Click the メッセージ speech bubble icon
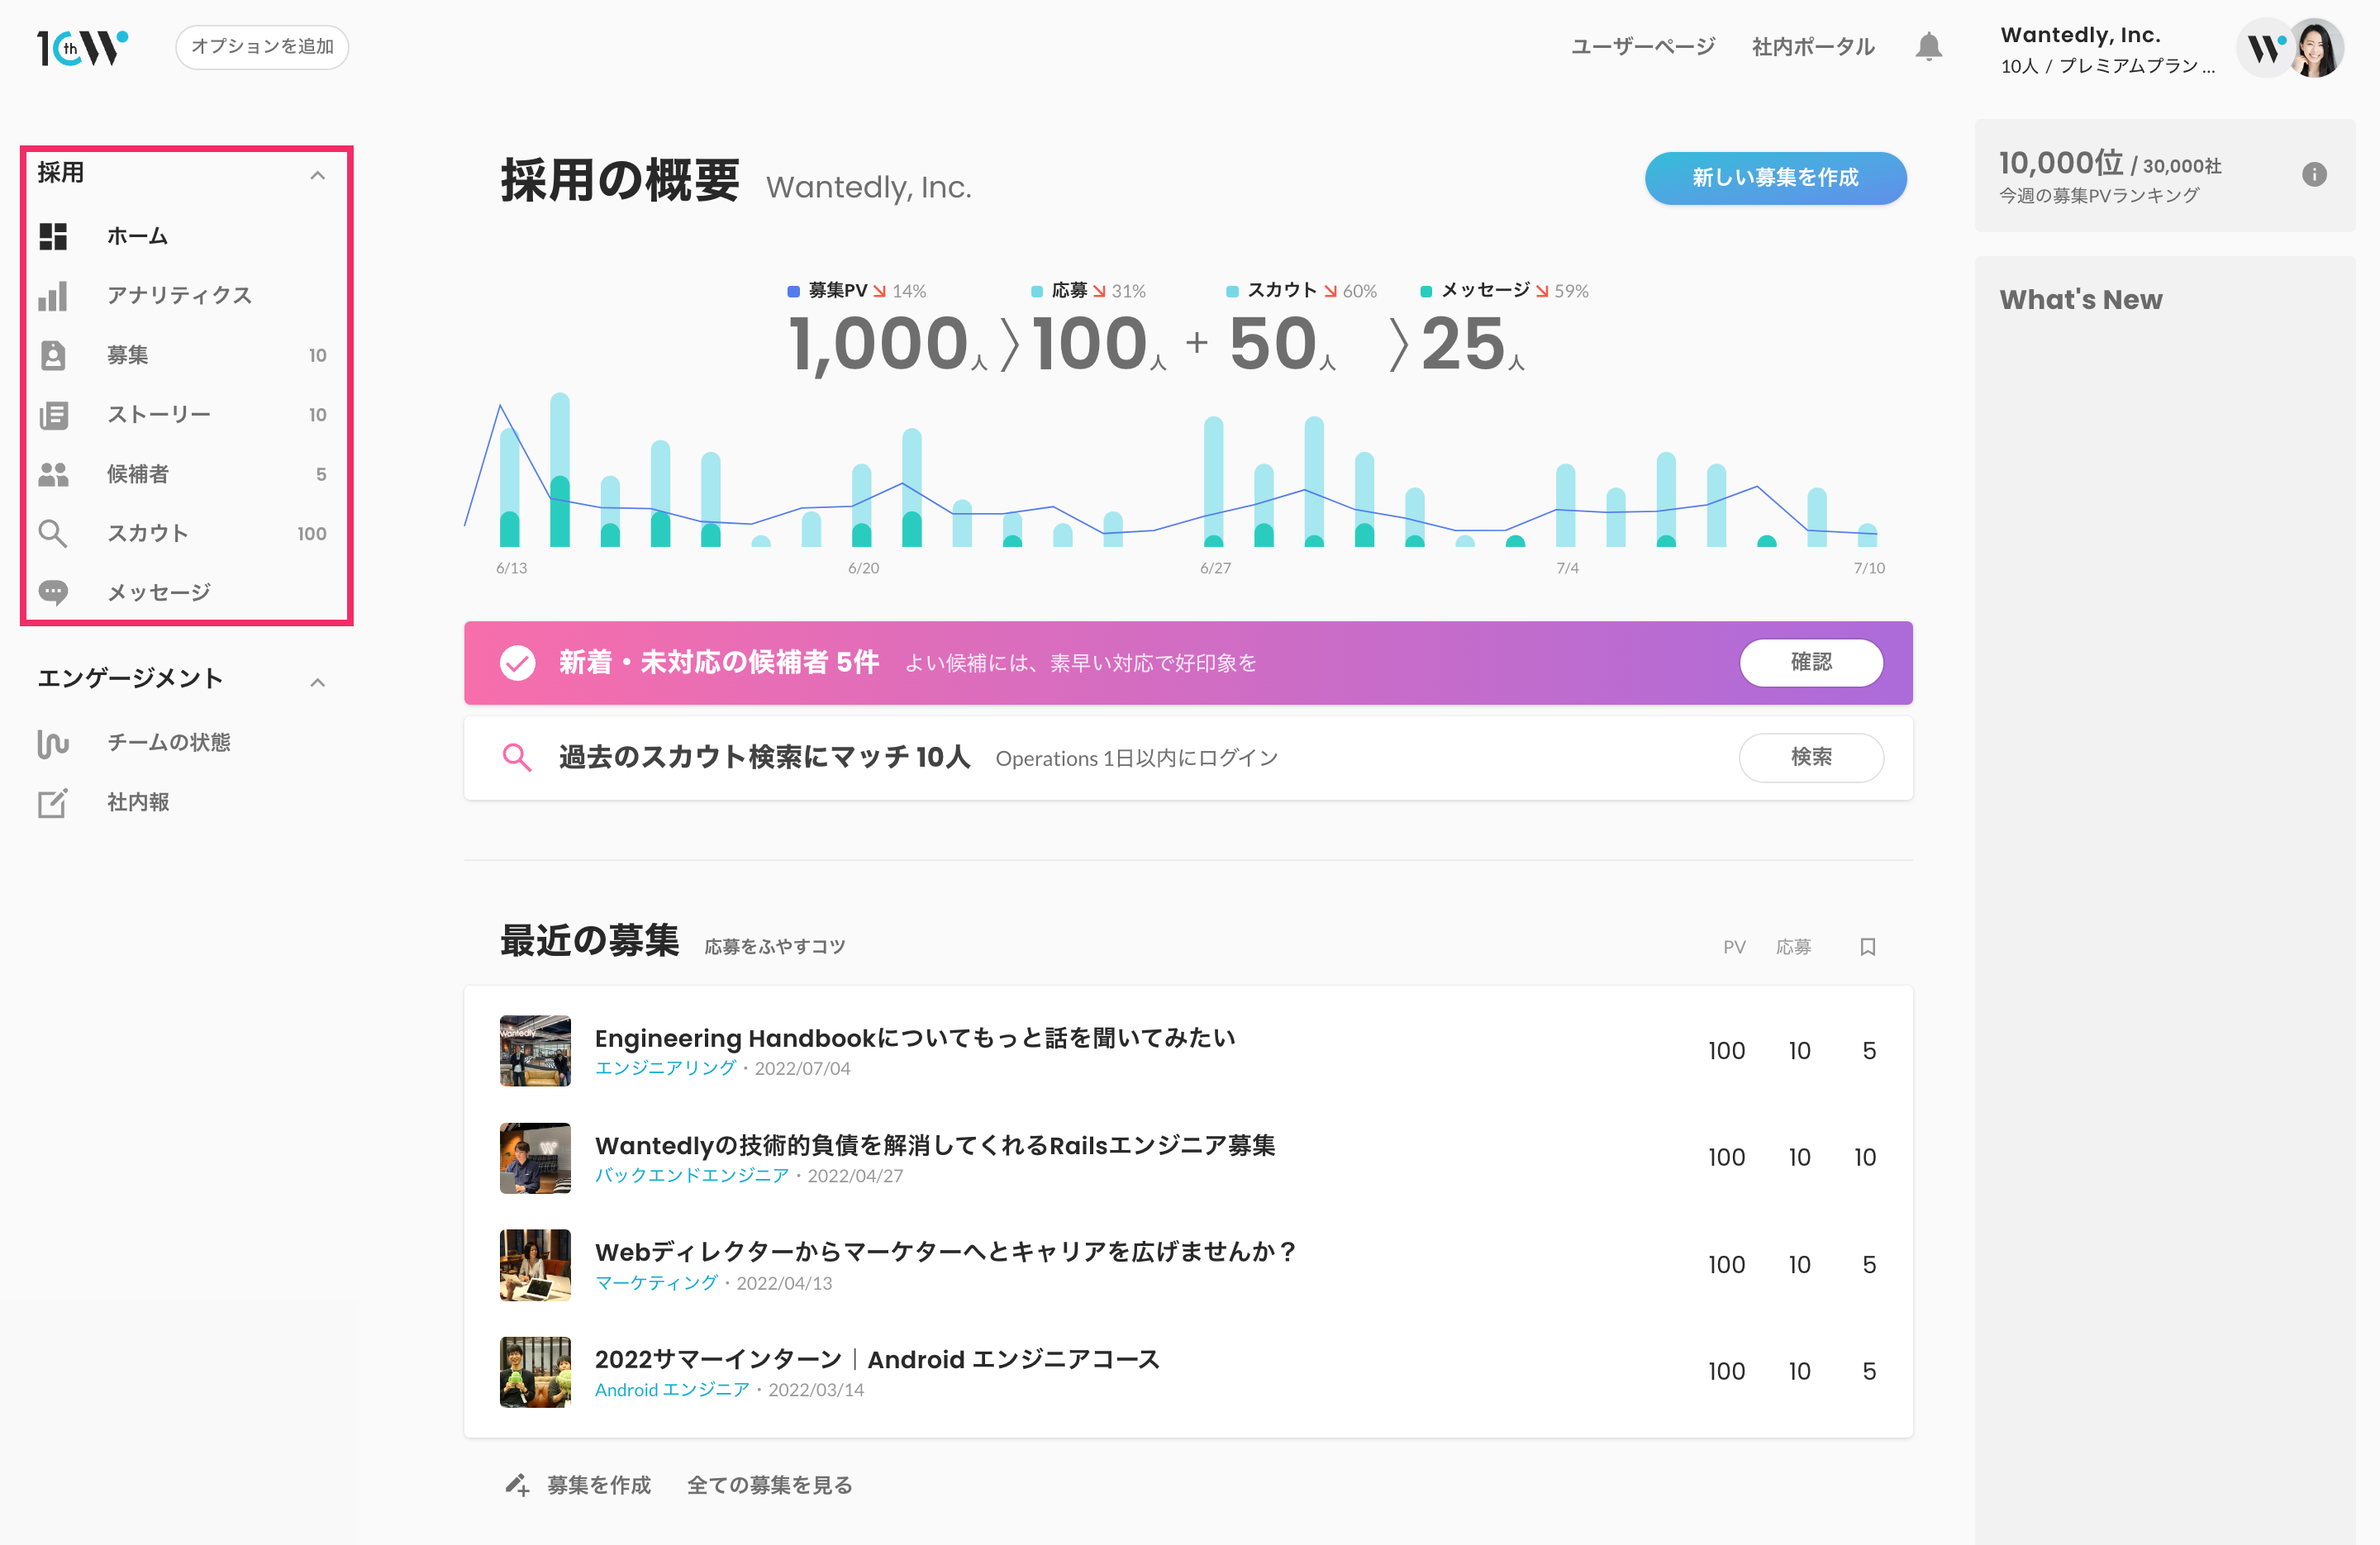The image size is (2380, 1545). pyautogui.click(x=53, y=593)
